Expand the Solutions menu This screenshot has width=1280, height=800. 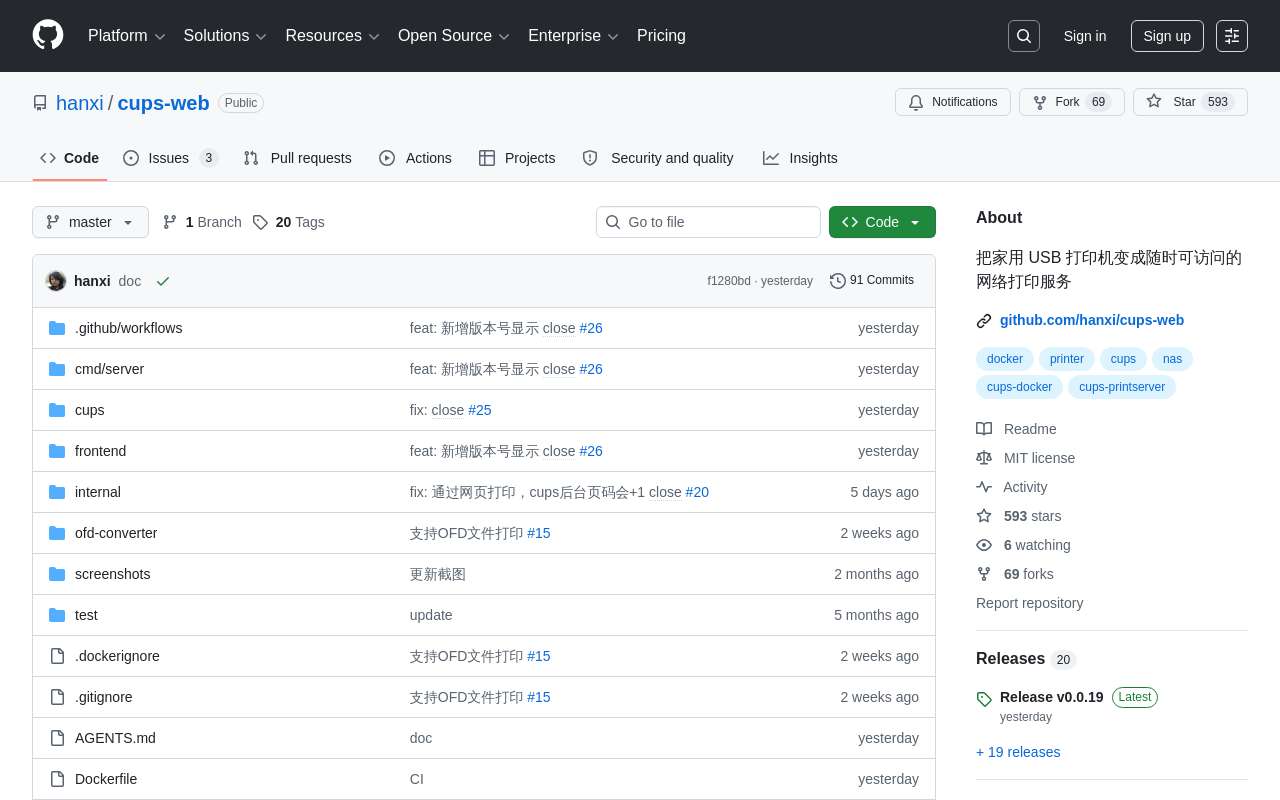pyautogui.click(x=225, y=36)
